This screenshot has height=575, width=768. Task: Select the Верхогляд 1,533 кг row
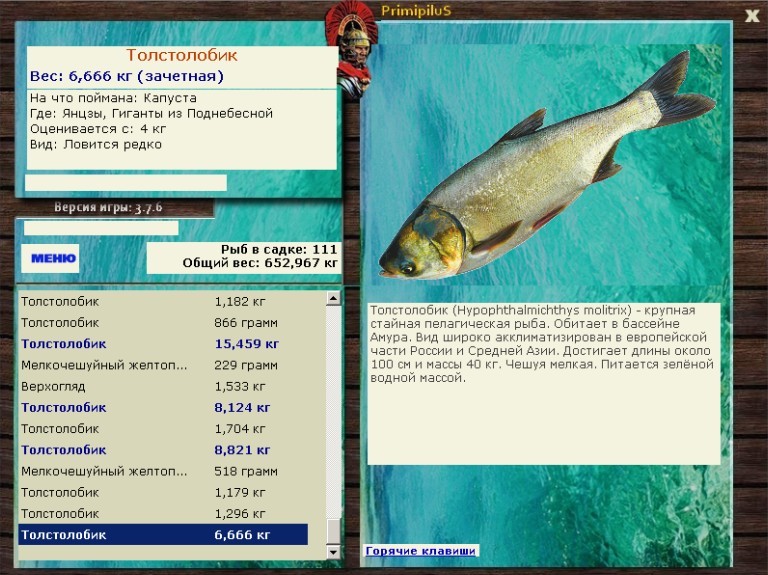(x=163, y=386)
